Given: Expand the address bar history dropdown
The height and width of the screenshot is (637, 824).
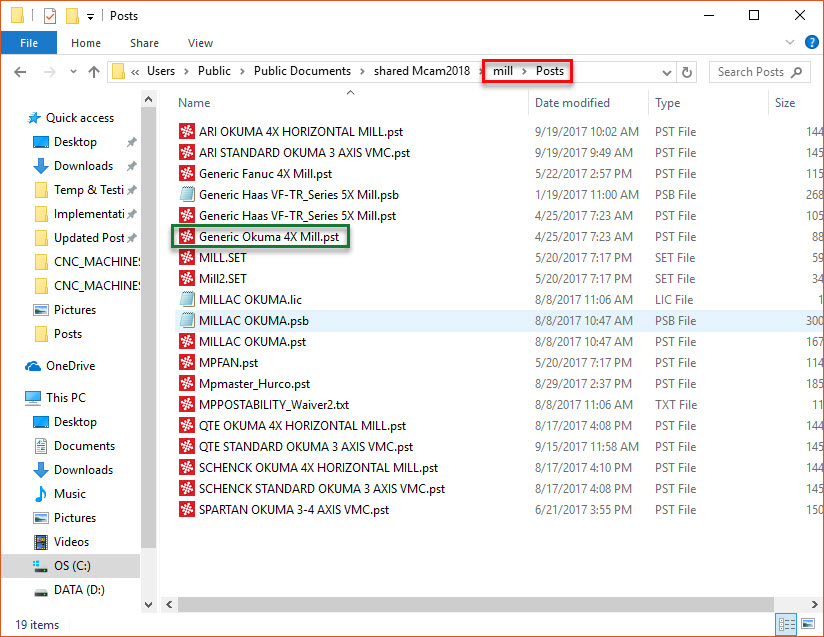Looking at the screenshot, I should (666, 73).
